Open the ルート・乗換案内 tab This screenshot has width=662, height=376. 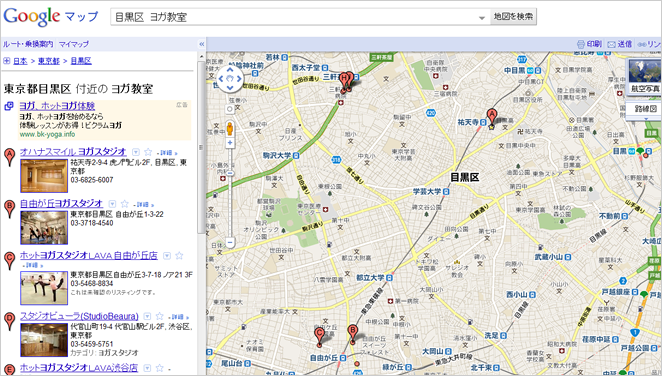(x=28, y=44)
